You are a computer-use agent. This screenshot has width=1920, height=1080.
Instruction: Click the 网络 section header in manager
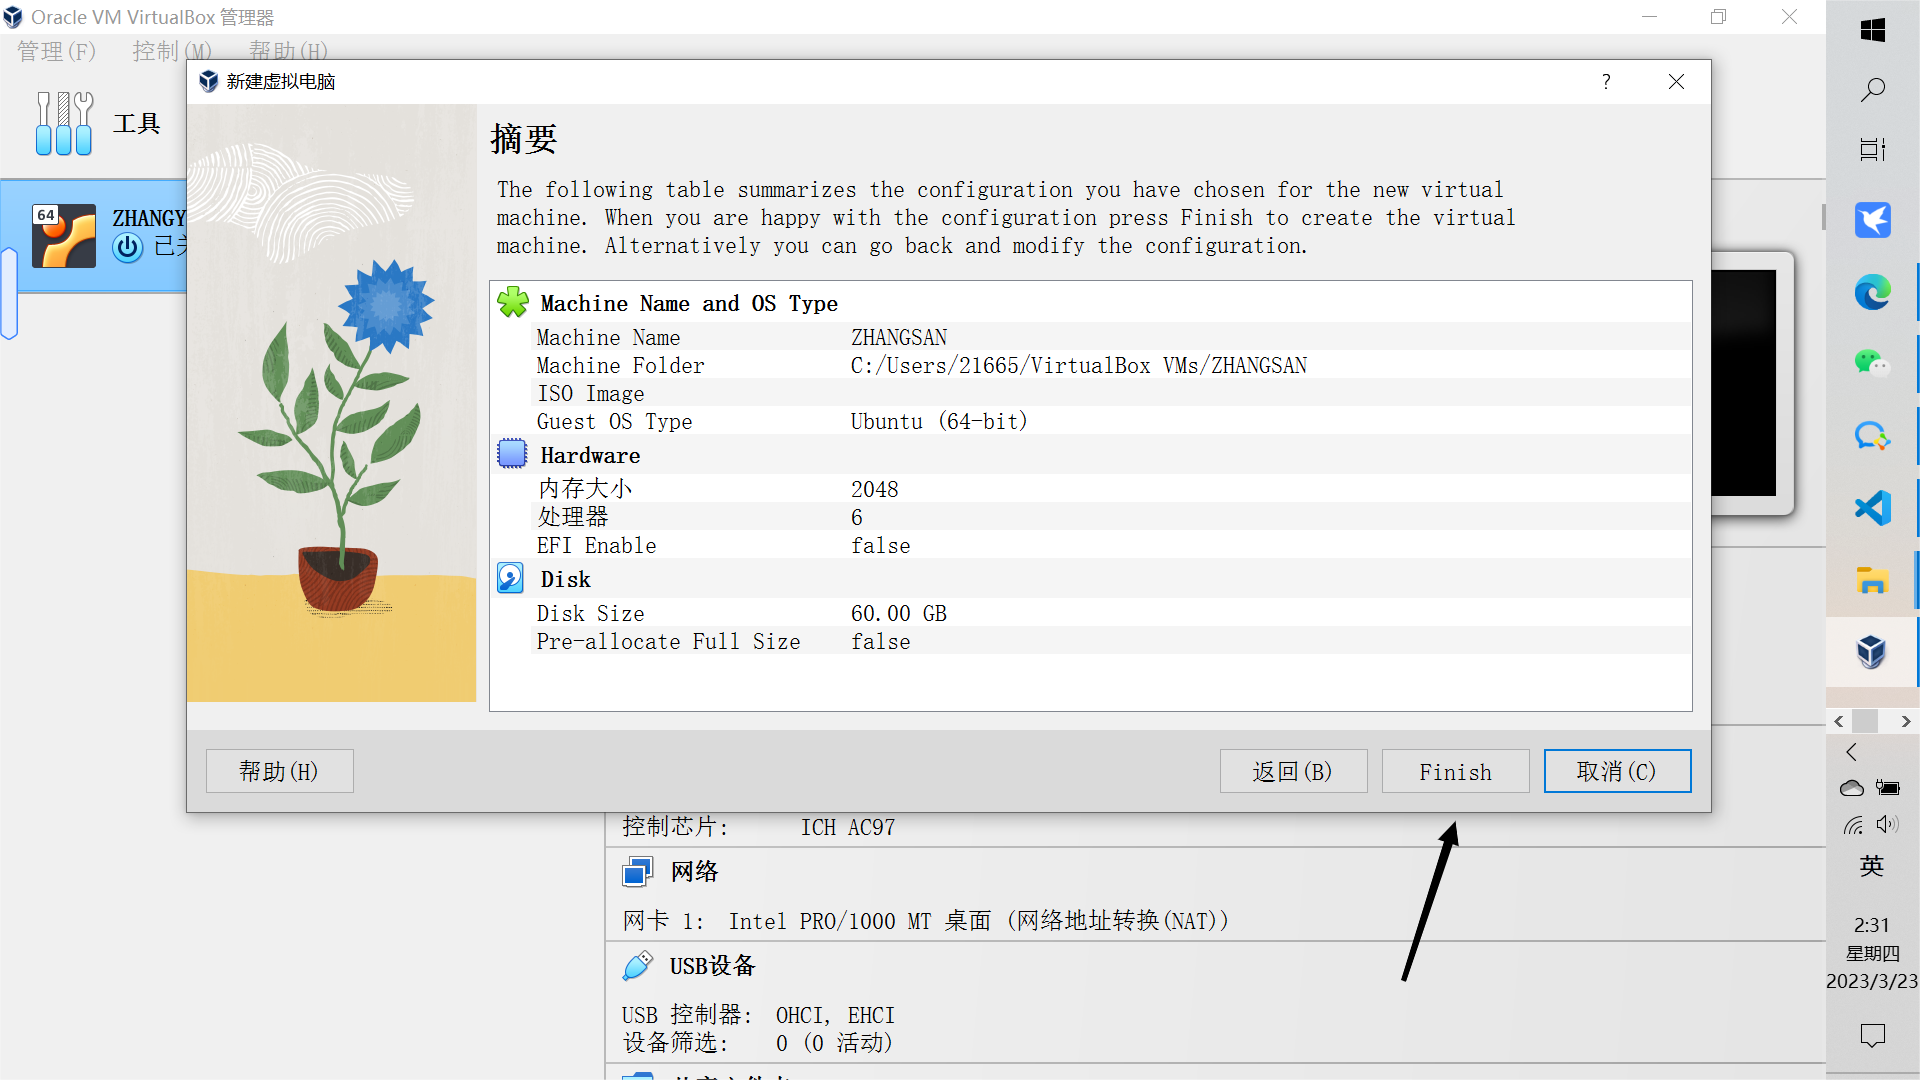click(695, 872)
